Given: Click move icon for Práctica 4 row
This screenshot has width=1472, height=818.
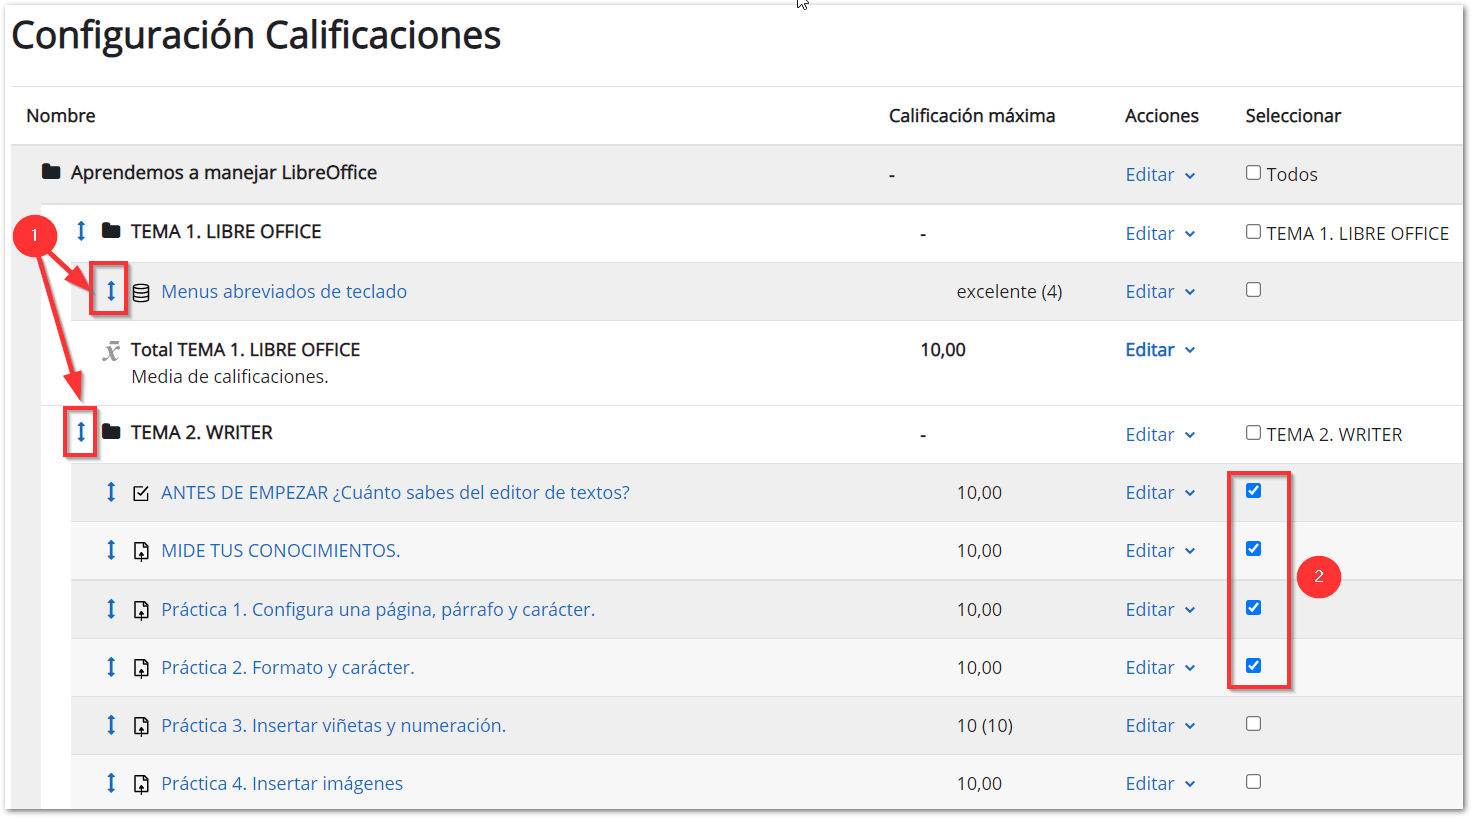Looking at the screenshot, I should point(111,783).
